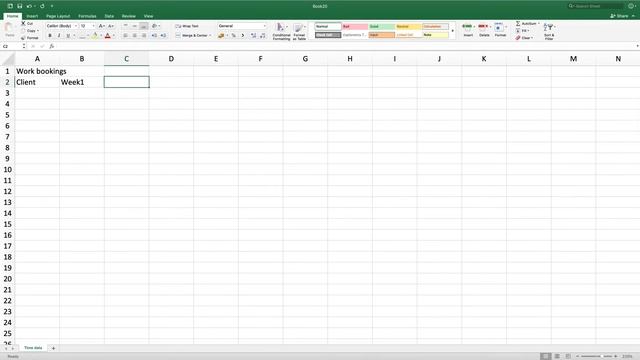Viewport: 640px width, 360px height.
Task: Cut the selection with scissors icon
Action: (23, 24)
